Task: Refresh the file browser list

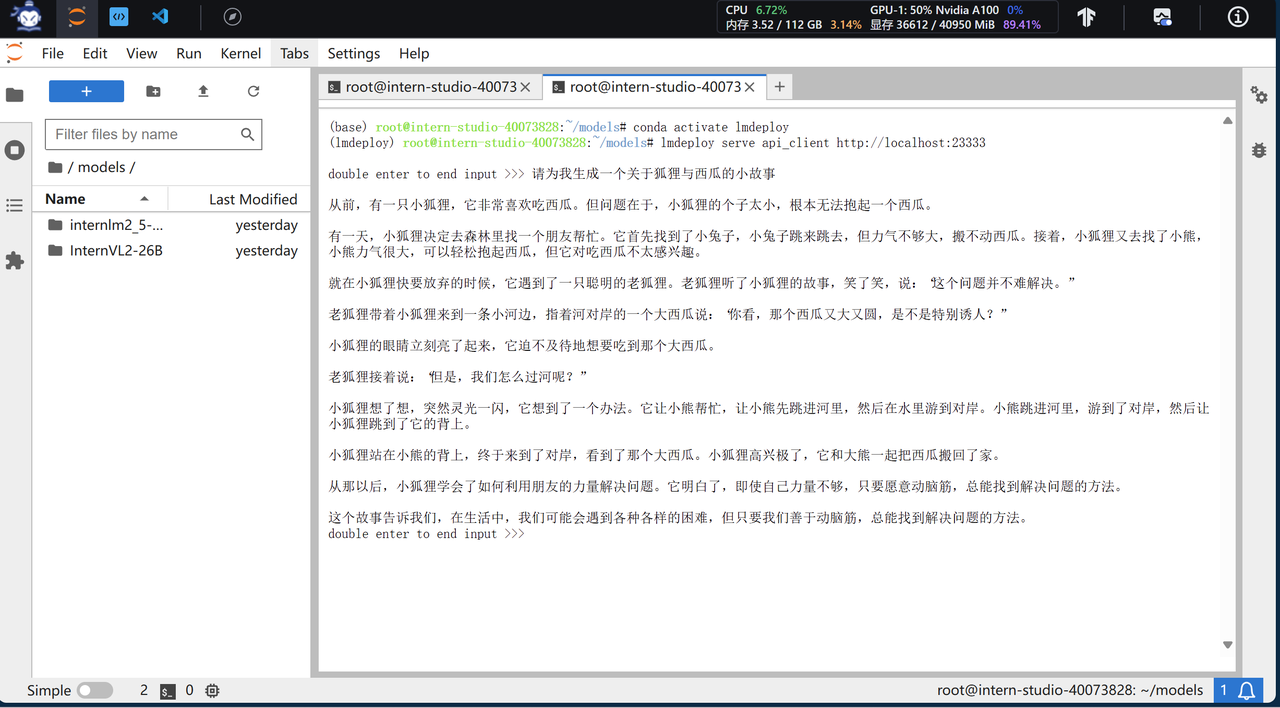Action: click(253, 91)
